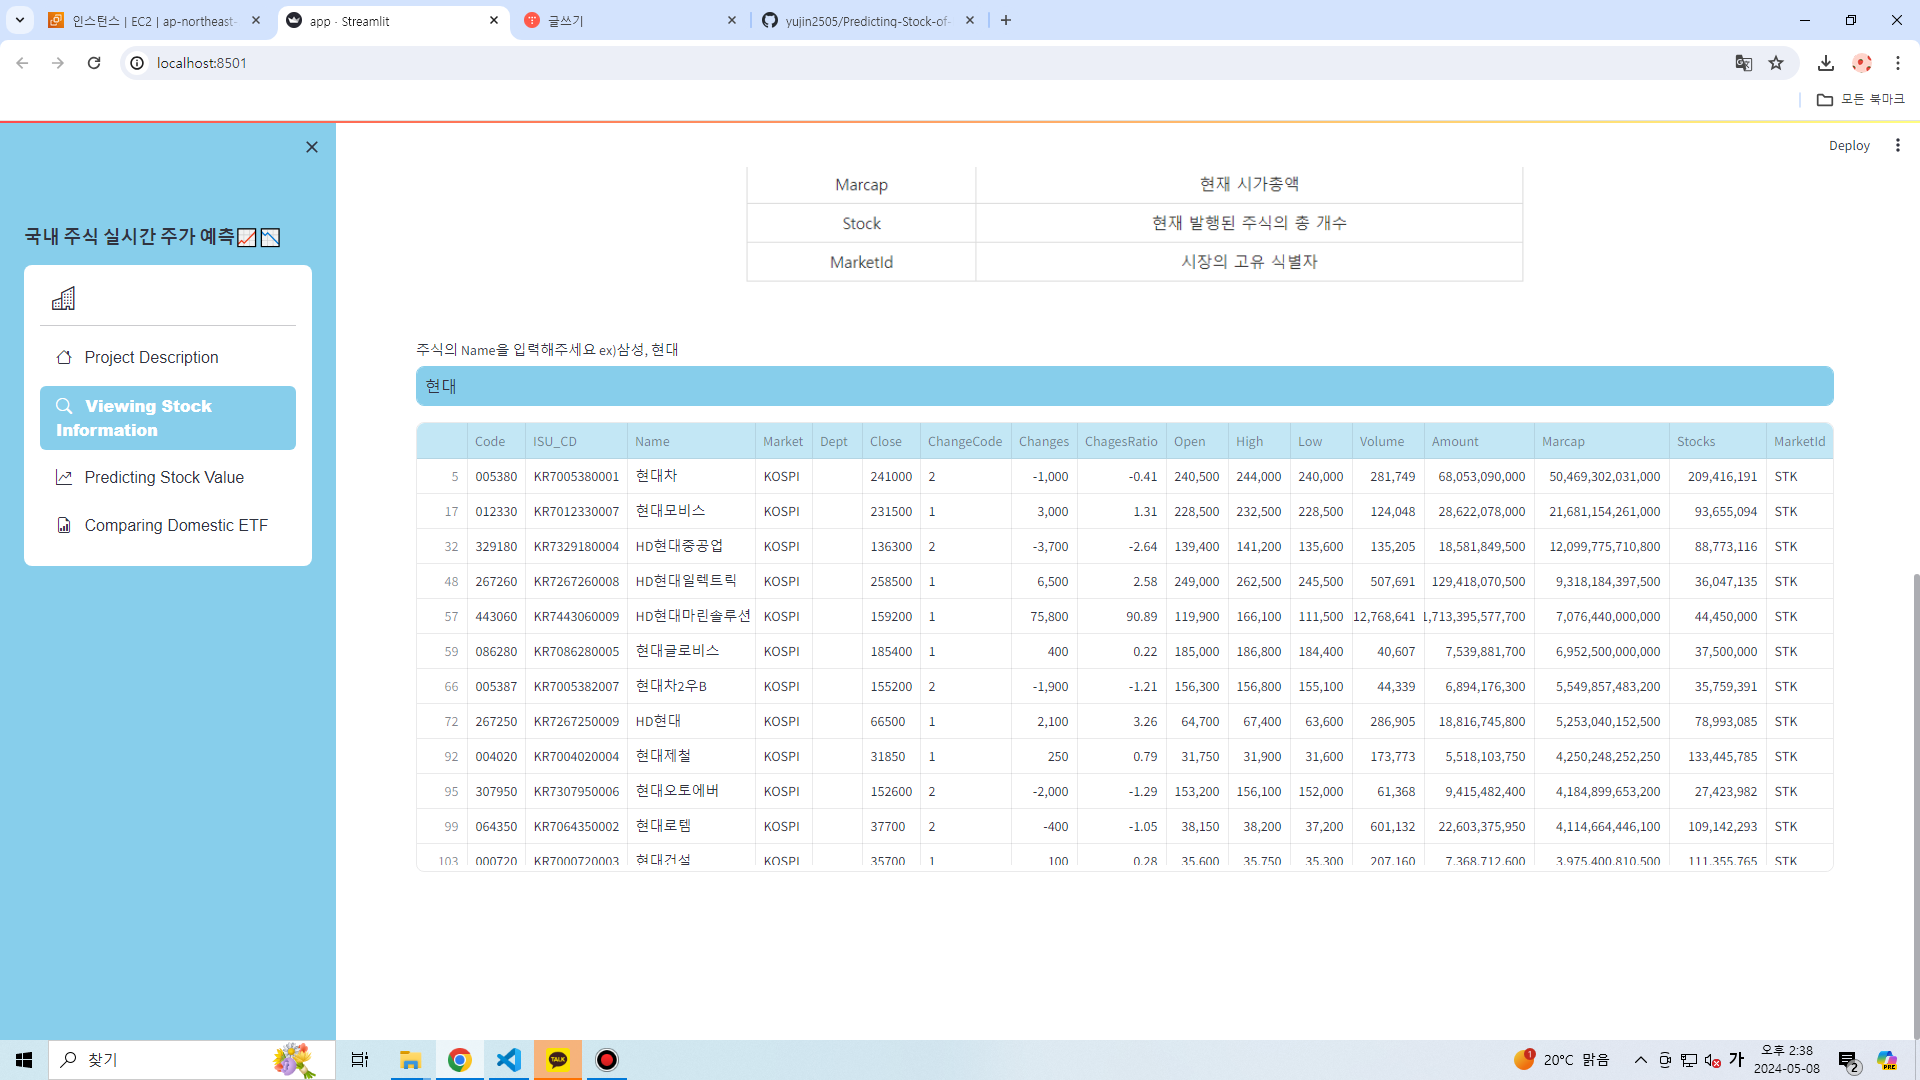Image resolution: width=1920 pixels, height=1080 pixels.
Task: Open Visual Studio Code from taskbar
Action: [509, 1059]
